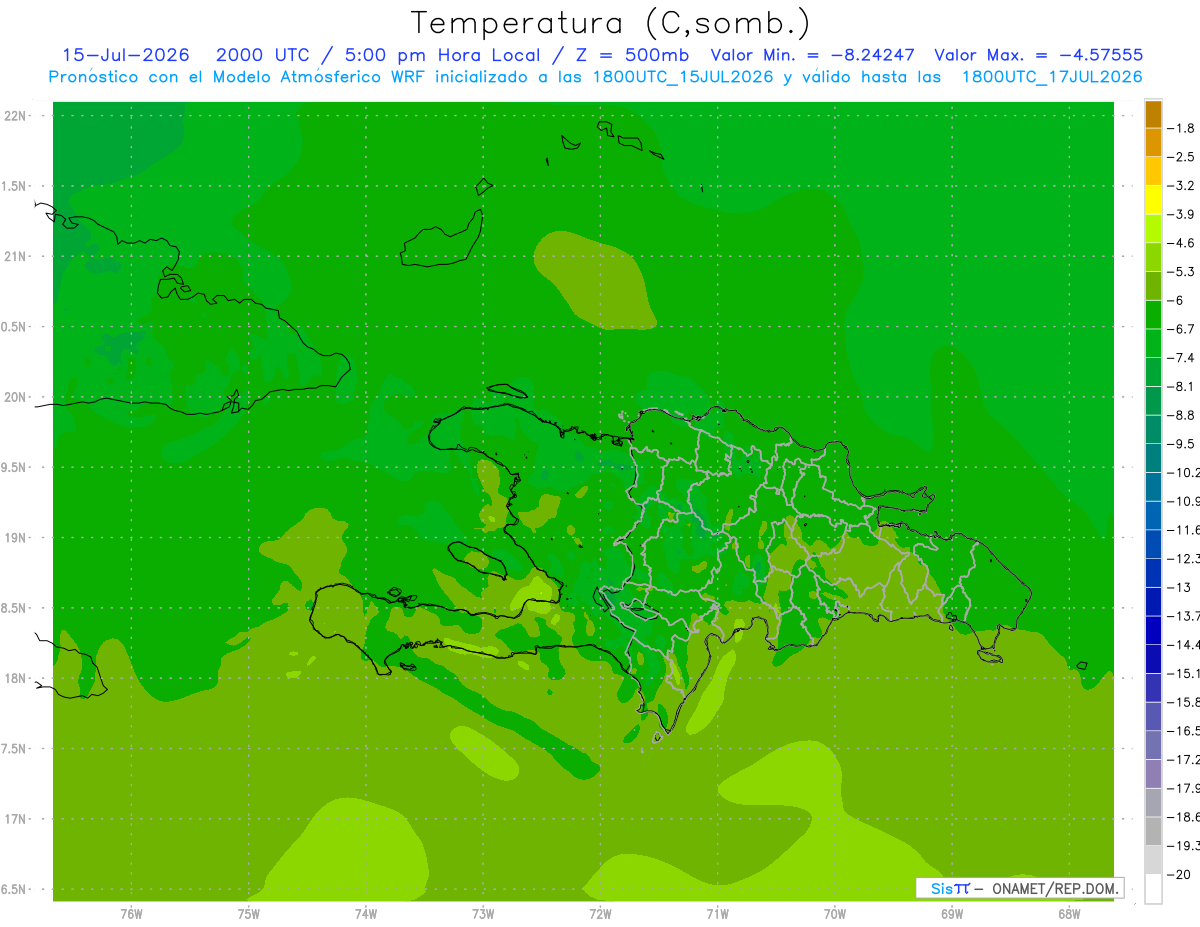Viewport: 1200px width, 927px height.
Task: Click the longitude label '72W'
Action: [x=600, y=914]
